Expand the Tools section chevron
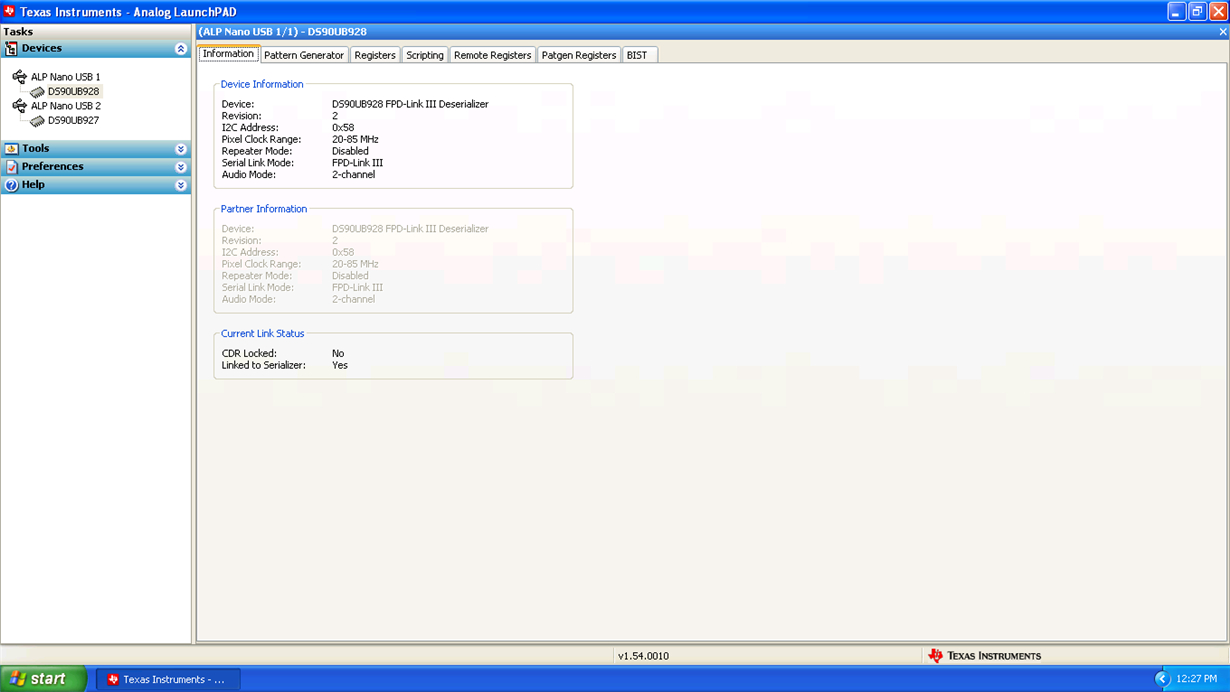Image resolution: width=1230 pixels, height=692 pixels. 181,148
